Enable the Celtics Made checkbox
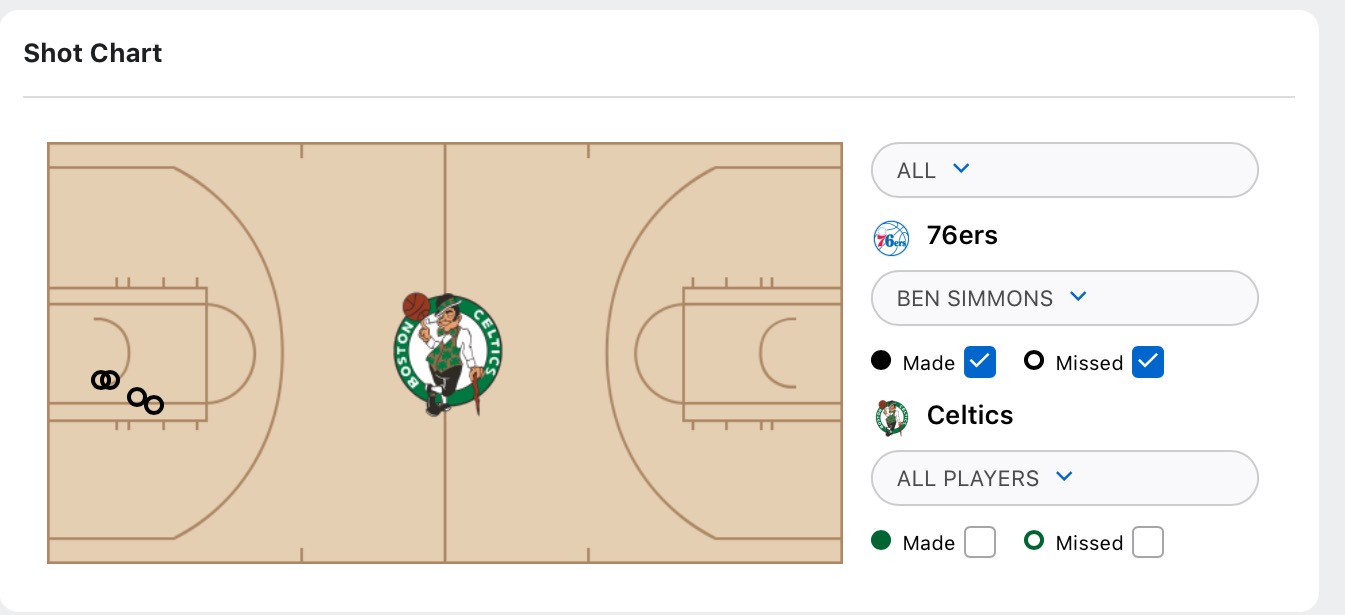This screenshot has width=1345, height=615. [980, 542]
